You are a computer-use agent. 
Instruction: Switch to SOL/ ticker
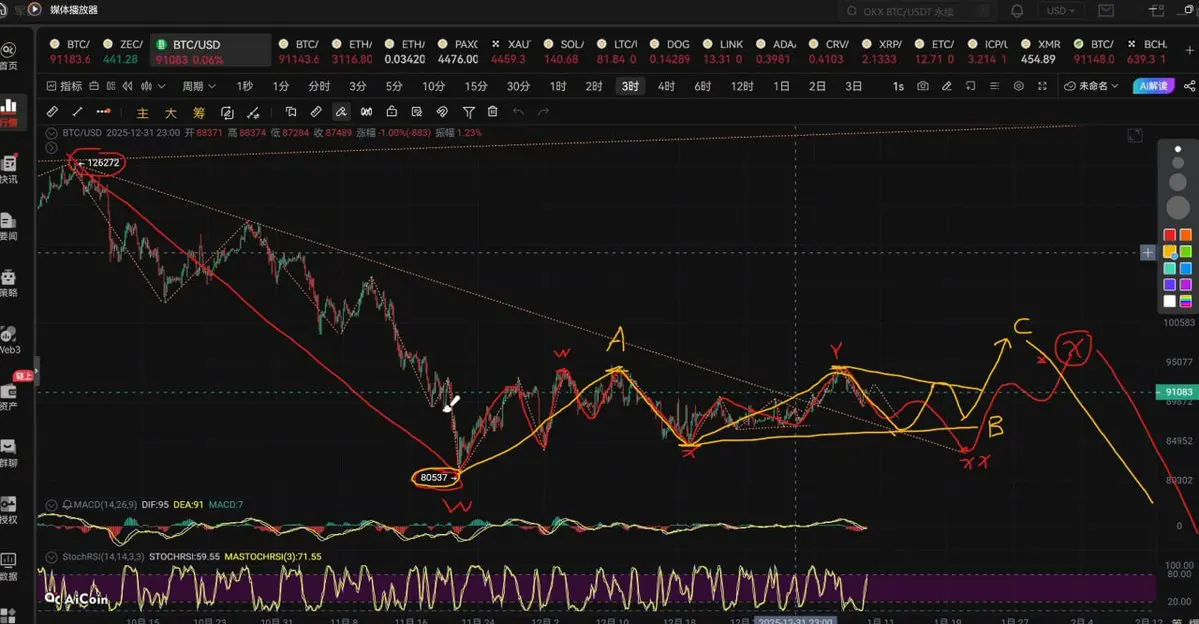pos(563,51)
